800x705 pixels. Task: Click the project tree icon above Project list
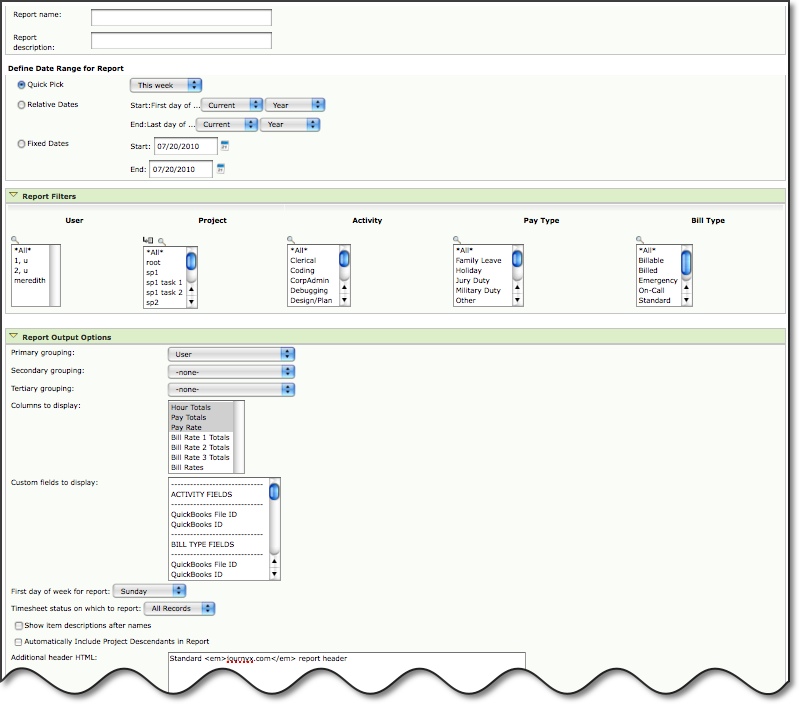point(149,240)
